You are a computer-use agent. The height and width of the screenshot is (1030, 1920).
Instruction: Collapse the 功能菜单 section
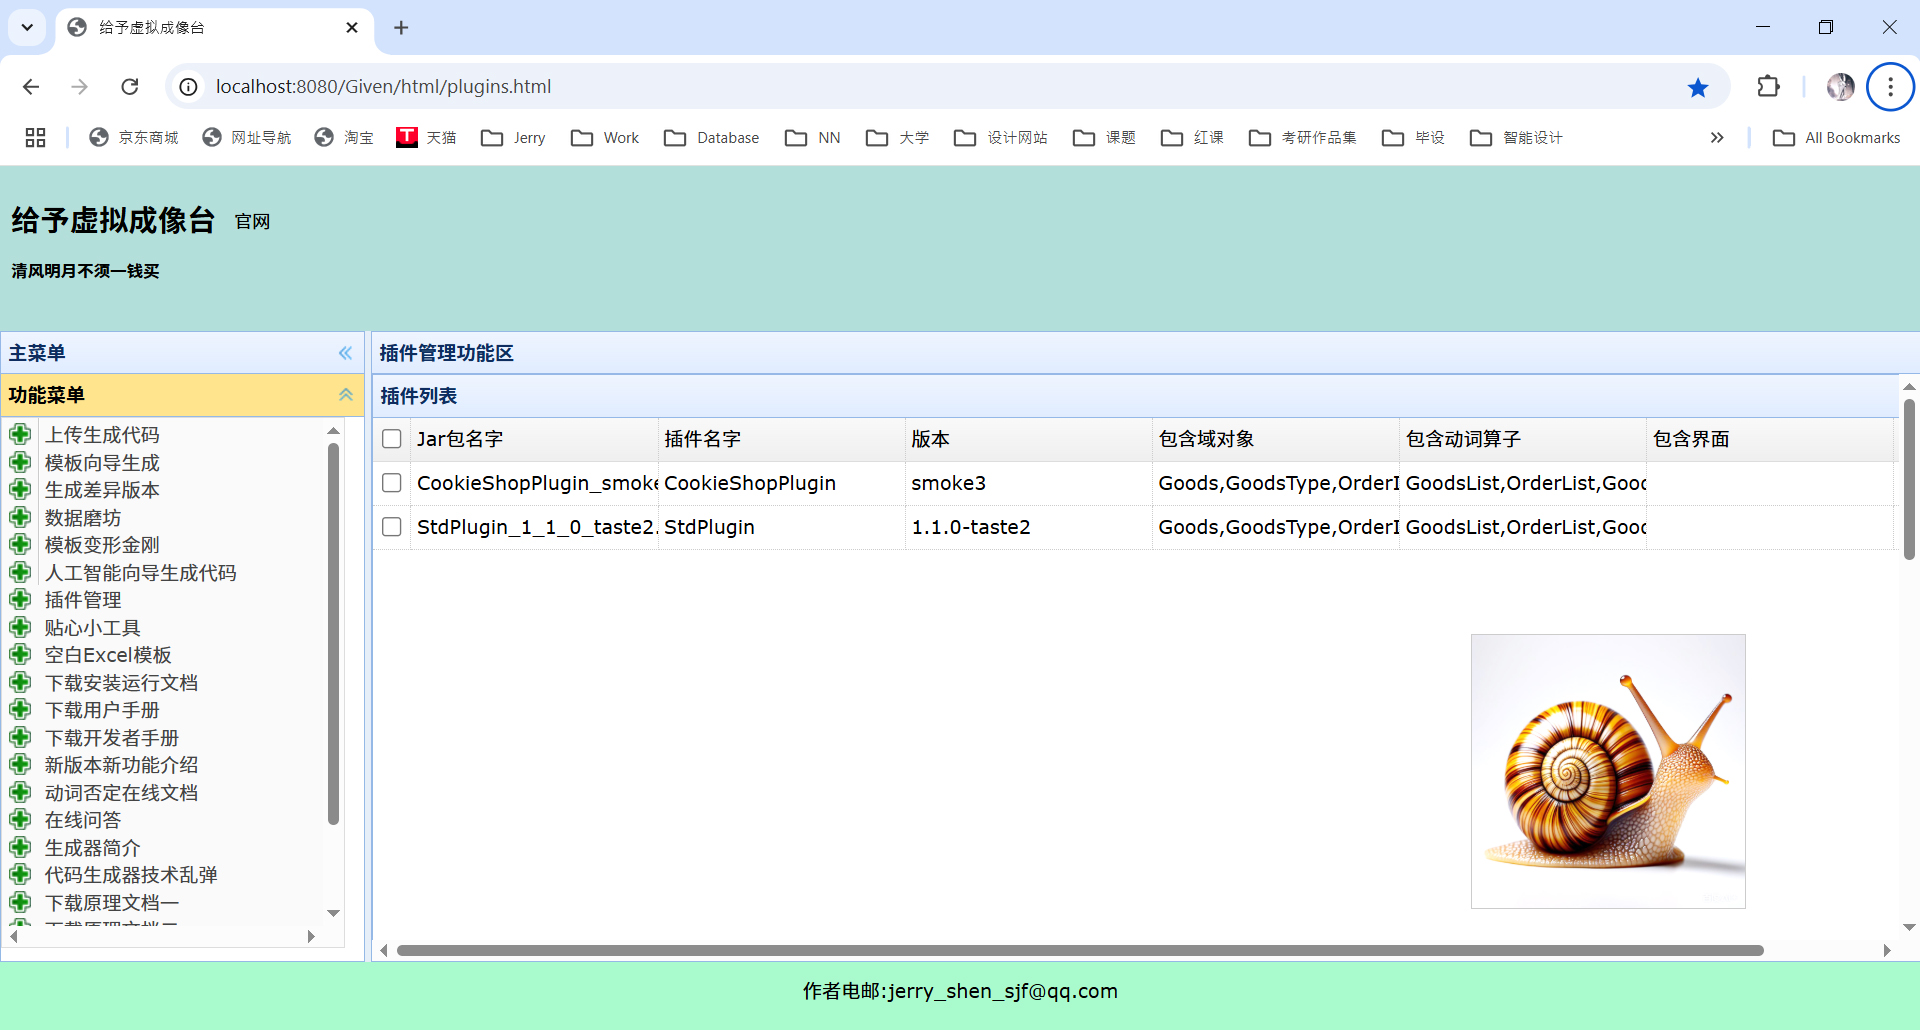[346, 395]
